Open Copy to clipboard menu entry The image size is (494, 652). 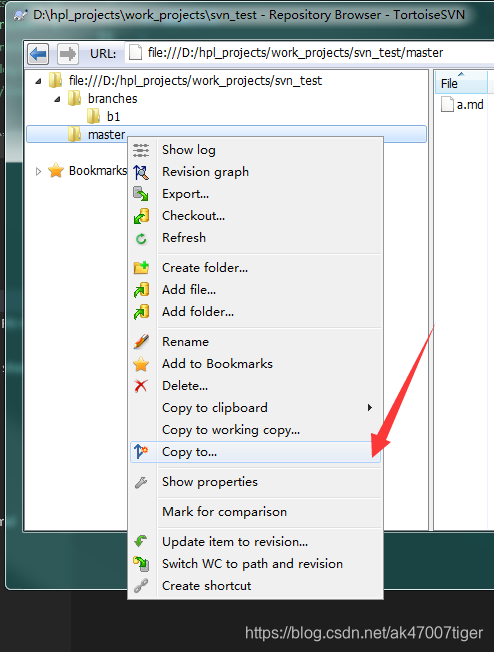255,408
